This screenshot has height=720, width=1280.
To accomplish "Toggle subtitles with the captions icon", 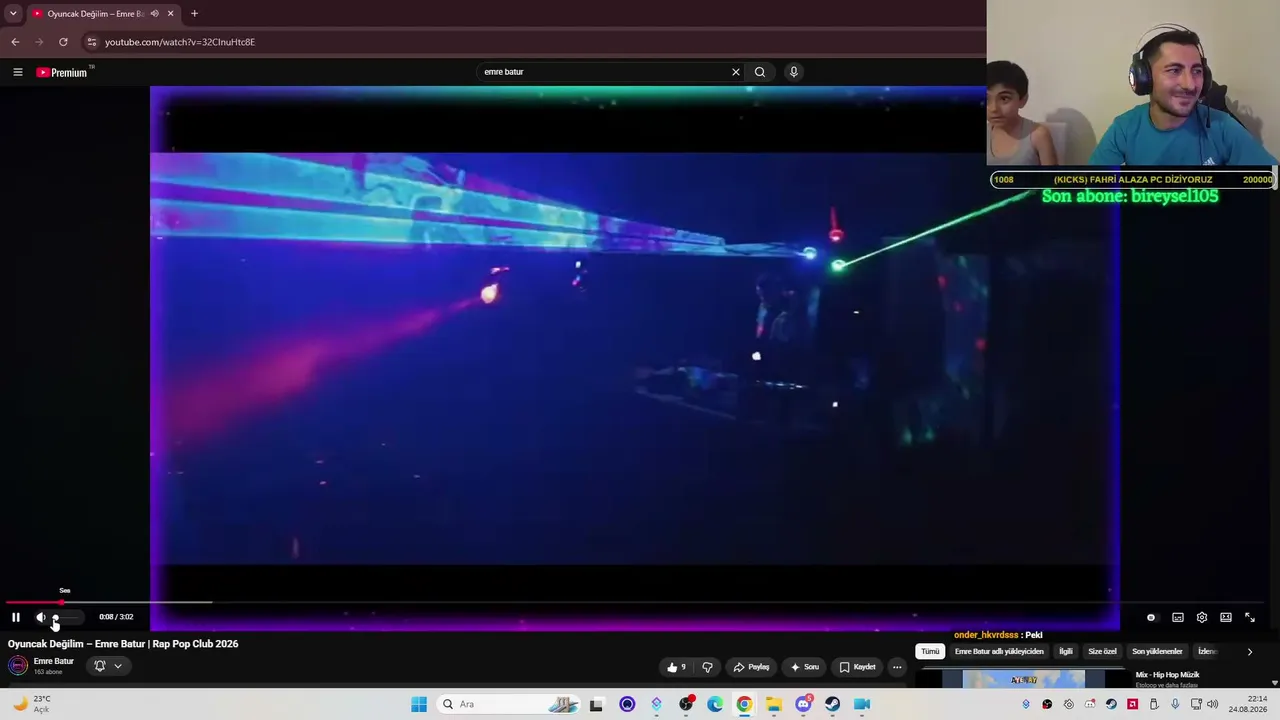I will (x=1178, y=617).
